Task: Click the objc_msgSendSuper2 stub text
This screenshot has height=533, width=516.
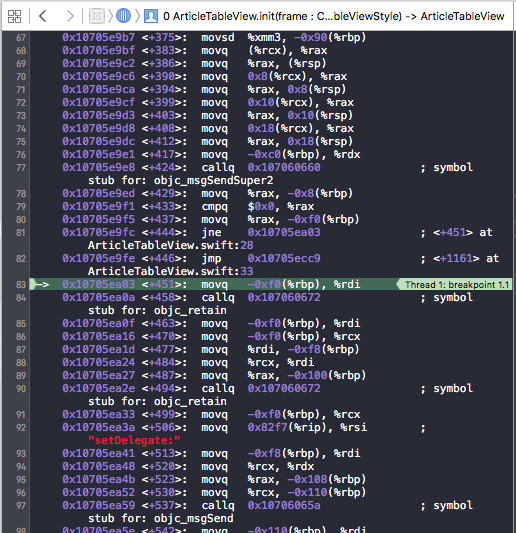Action: pos(213,180)
